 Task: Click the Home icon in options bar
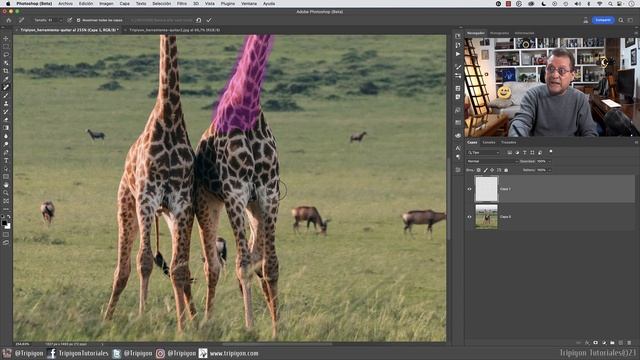click(9, 20)
